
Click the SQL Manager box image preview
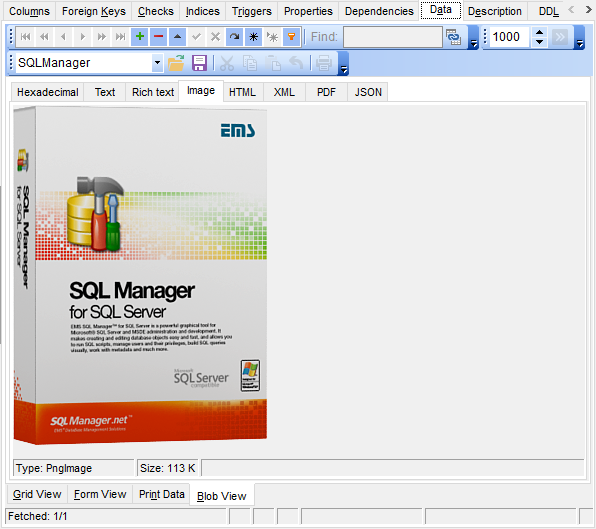(x=140, y=276)
